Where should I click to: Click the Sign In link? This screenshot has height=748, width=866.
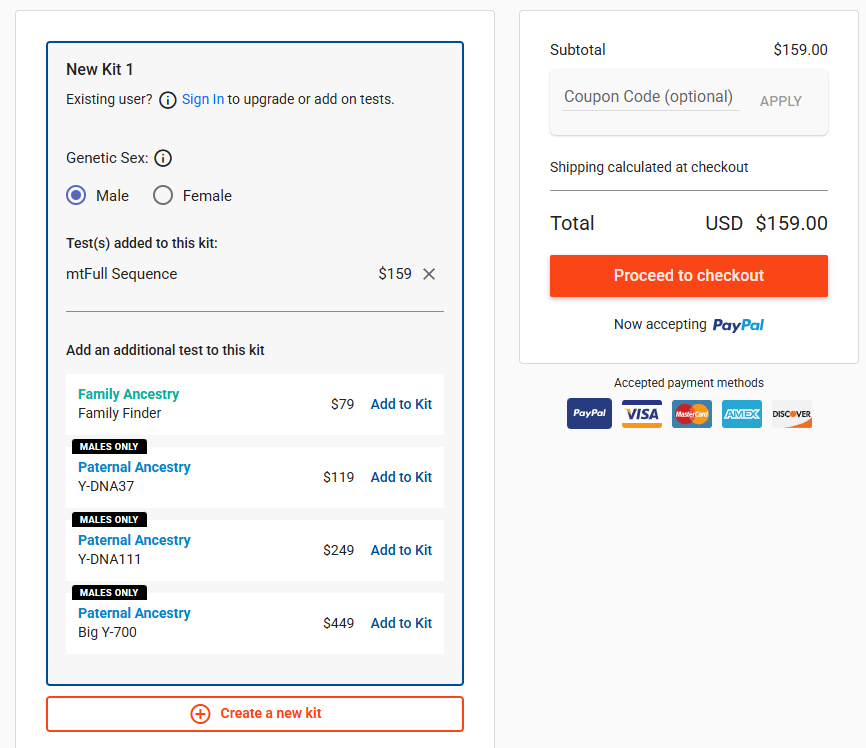pos(203,99)
